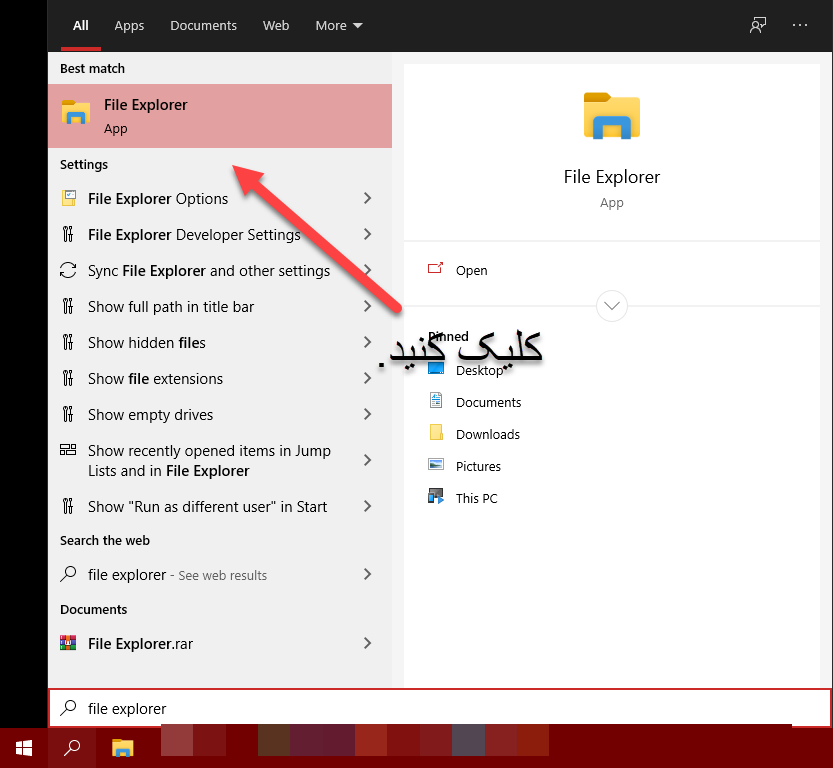Click the feedback icon in search header

pos(758,25)
